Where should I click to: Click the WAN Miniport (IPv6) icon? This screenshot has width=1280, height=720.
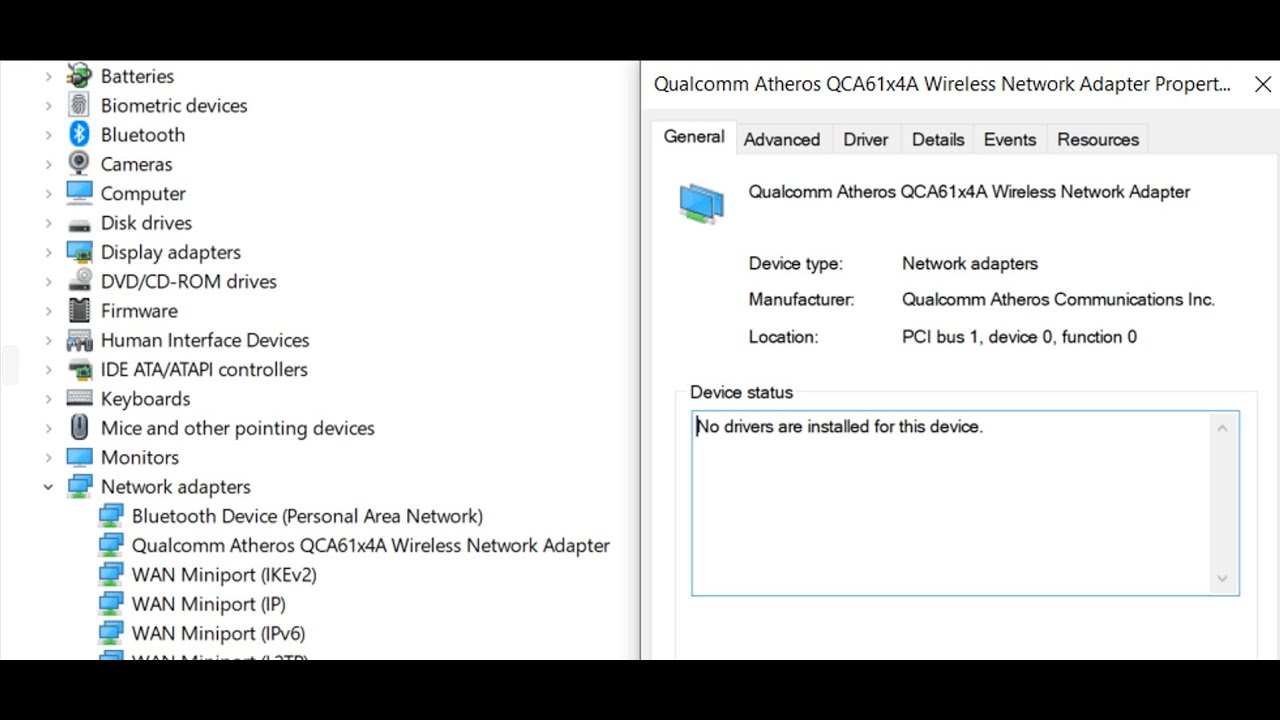click(x=111, y=633)
